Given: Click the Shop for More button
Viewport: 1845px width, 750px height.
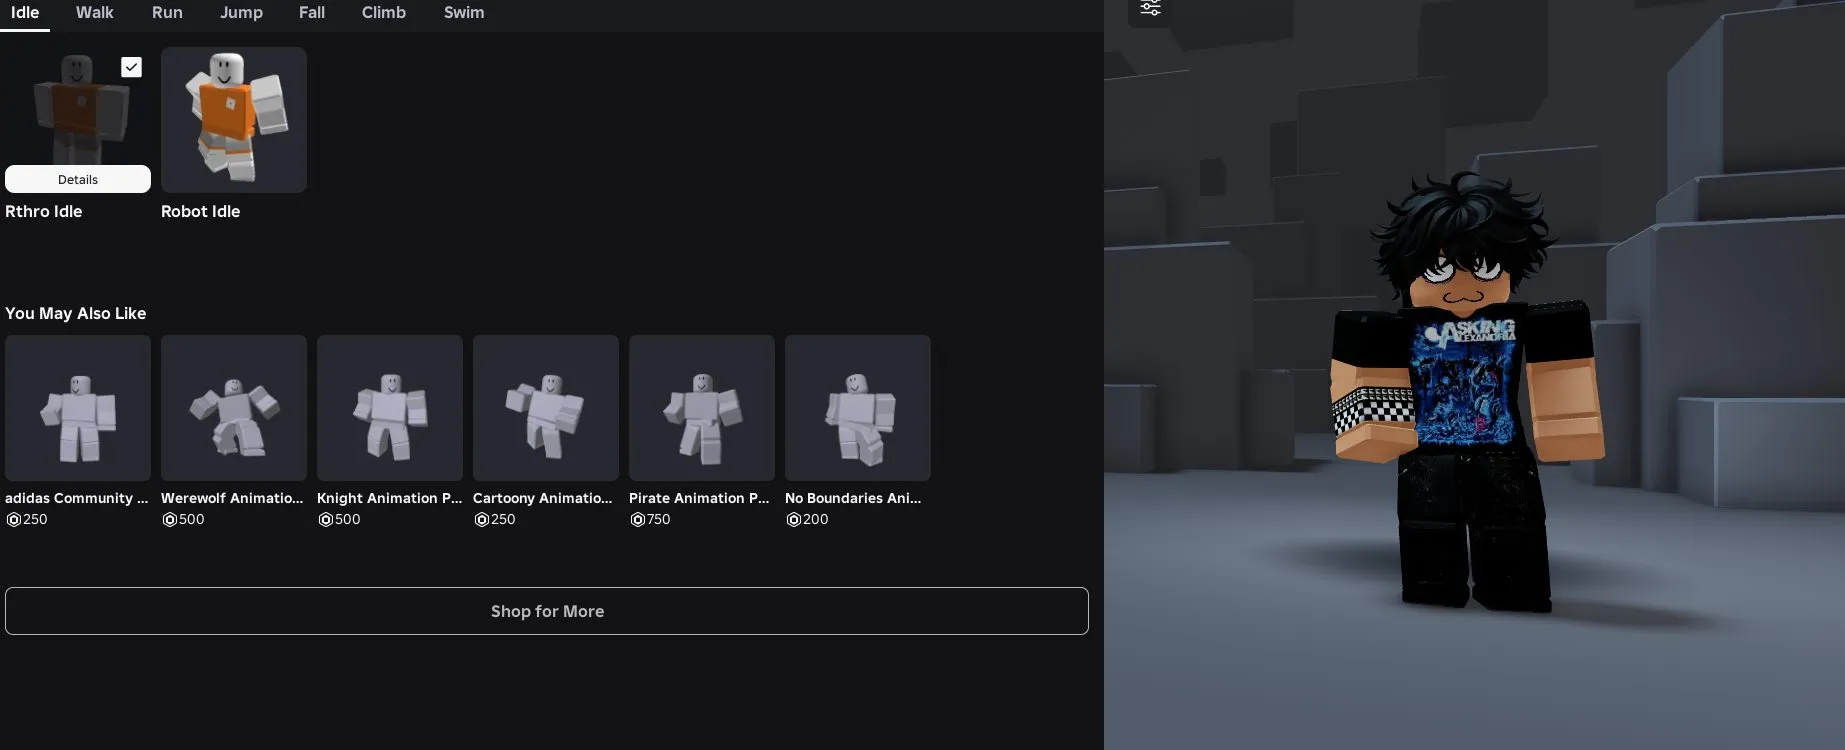Looking at the screenshot, I should coord(547,611).
